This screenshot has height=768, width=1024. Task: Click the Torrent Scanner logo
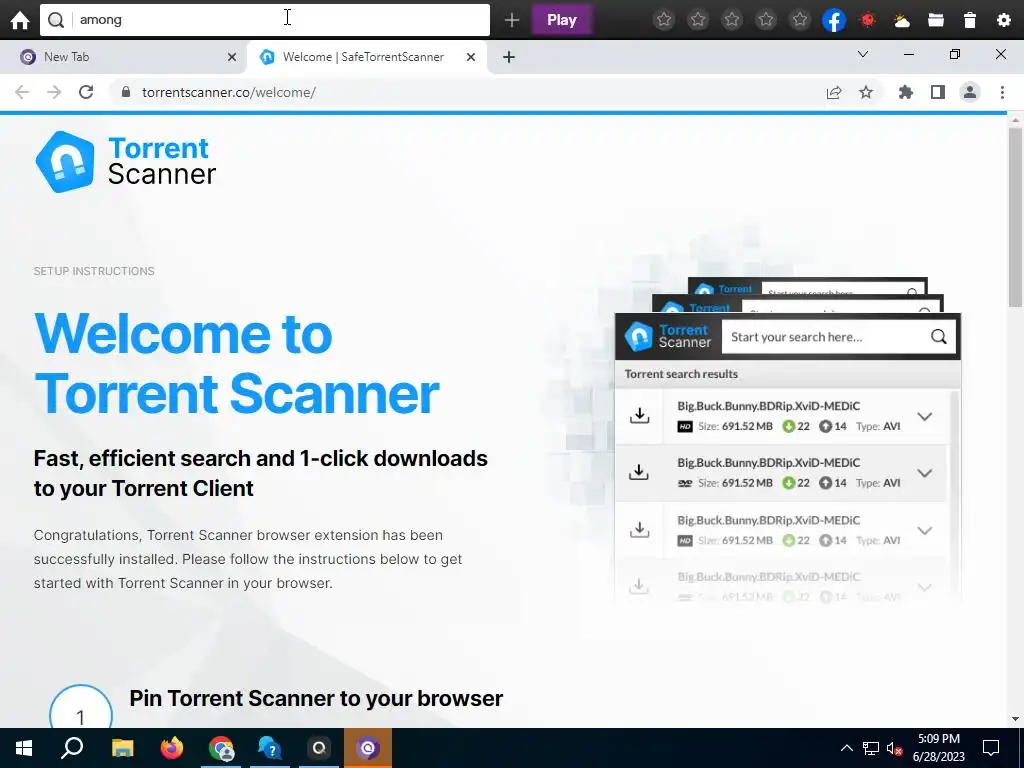coord(125,161)
